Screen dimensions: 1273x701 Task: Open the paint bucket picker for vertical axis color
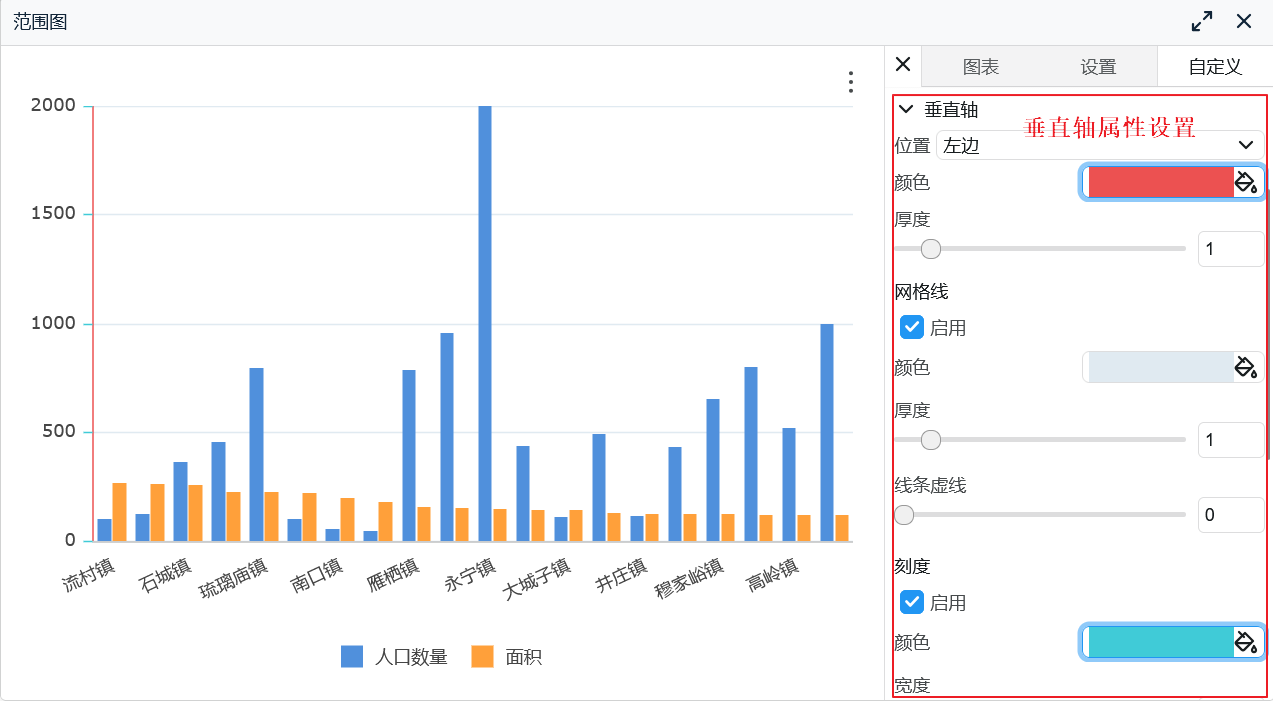coord(1246,182)
